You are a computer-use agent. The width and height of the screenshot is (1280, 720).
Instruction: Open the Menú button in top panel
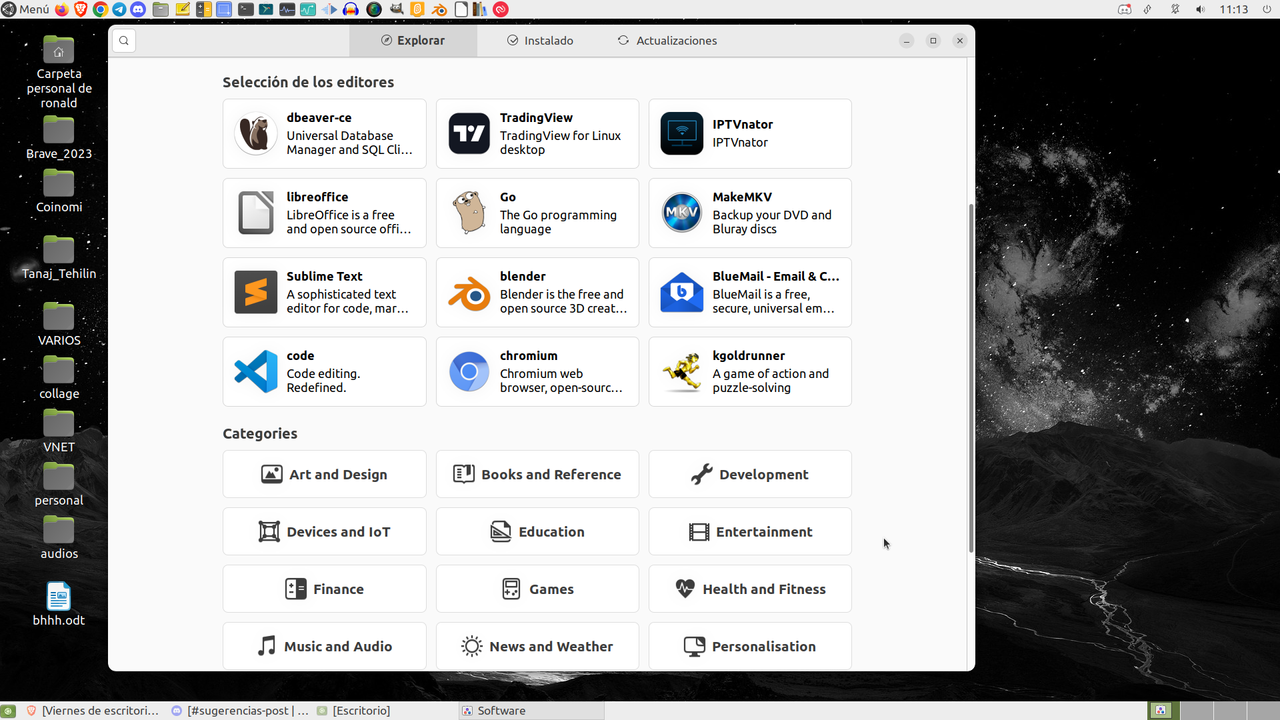25,9
